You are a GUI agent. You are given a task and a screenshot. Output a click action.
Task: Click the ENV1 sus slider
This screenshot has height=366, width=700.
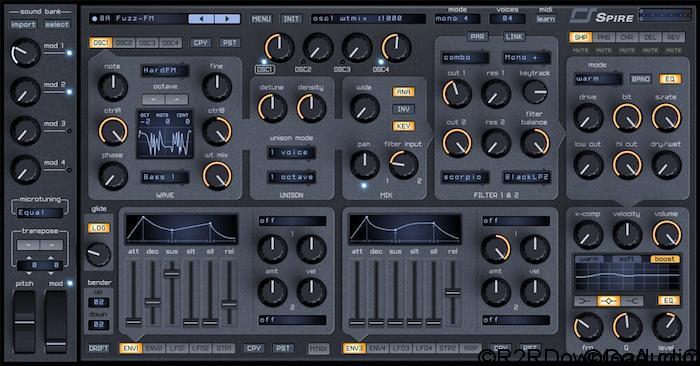coord(172,293)
